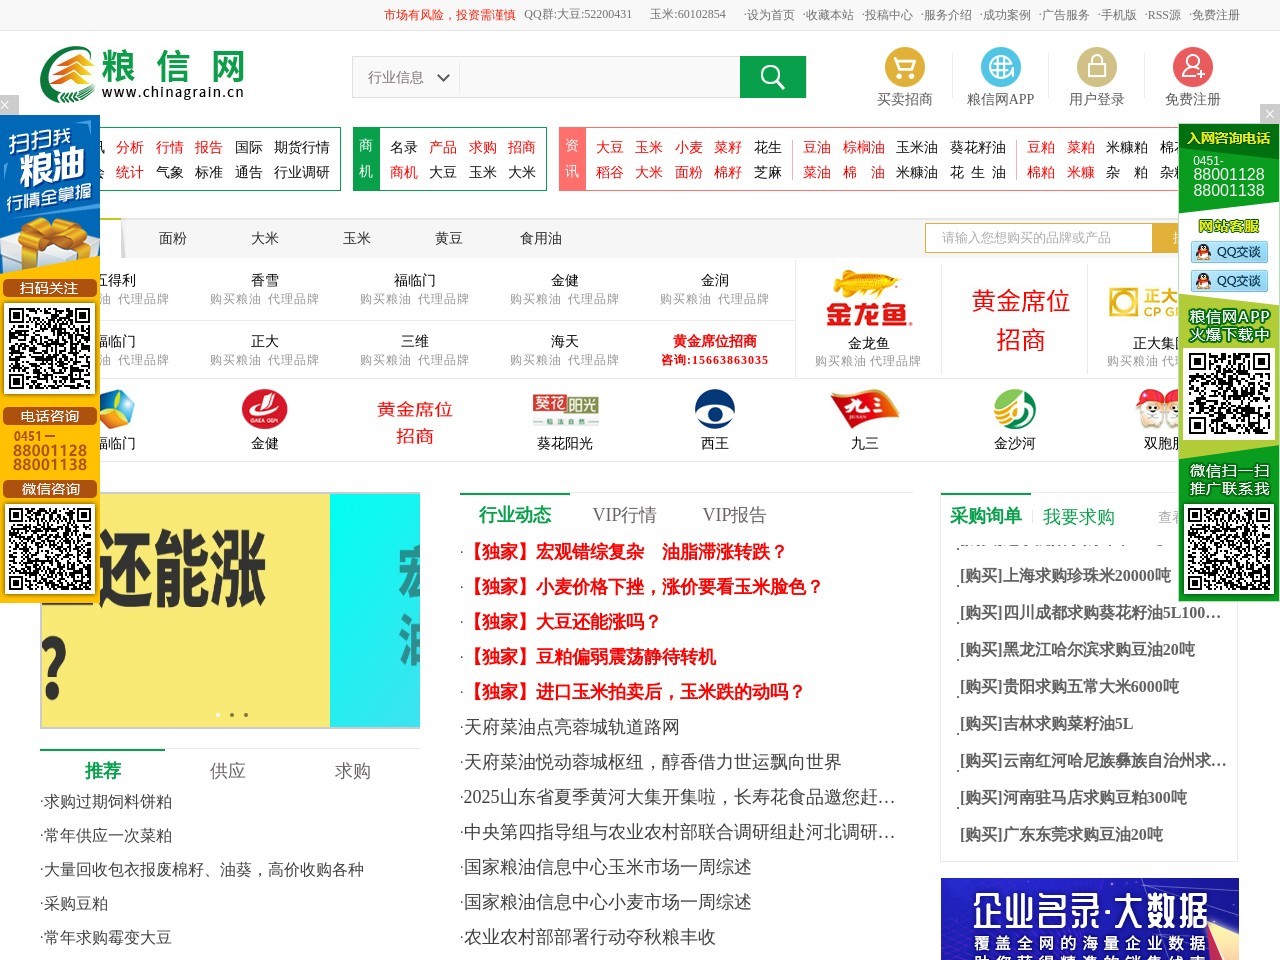This screenshot has width=1280, height=960.
Task: Open the 葵花阳光 brand logo
Action: pyautogui.click(x=565, y=409)
